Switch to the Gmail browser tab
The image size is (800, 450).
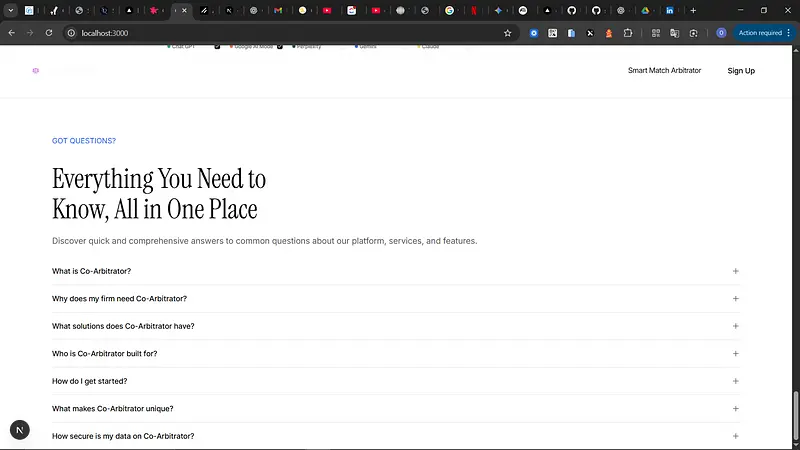point(278,10)
